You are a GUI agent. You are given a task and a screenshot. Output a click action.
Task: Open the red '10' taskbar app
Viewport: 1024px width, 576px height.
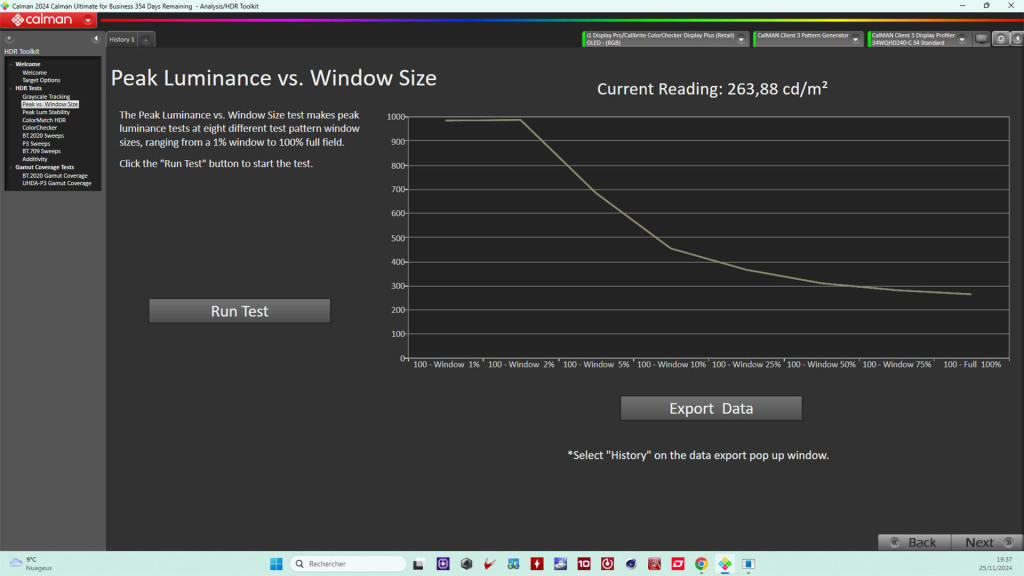[584, 564]
